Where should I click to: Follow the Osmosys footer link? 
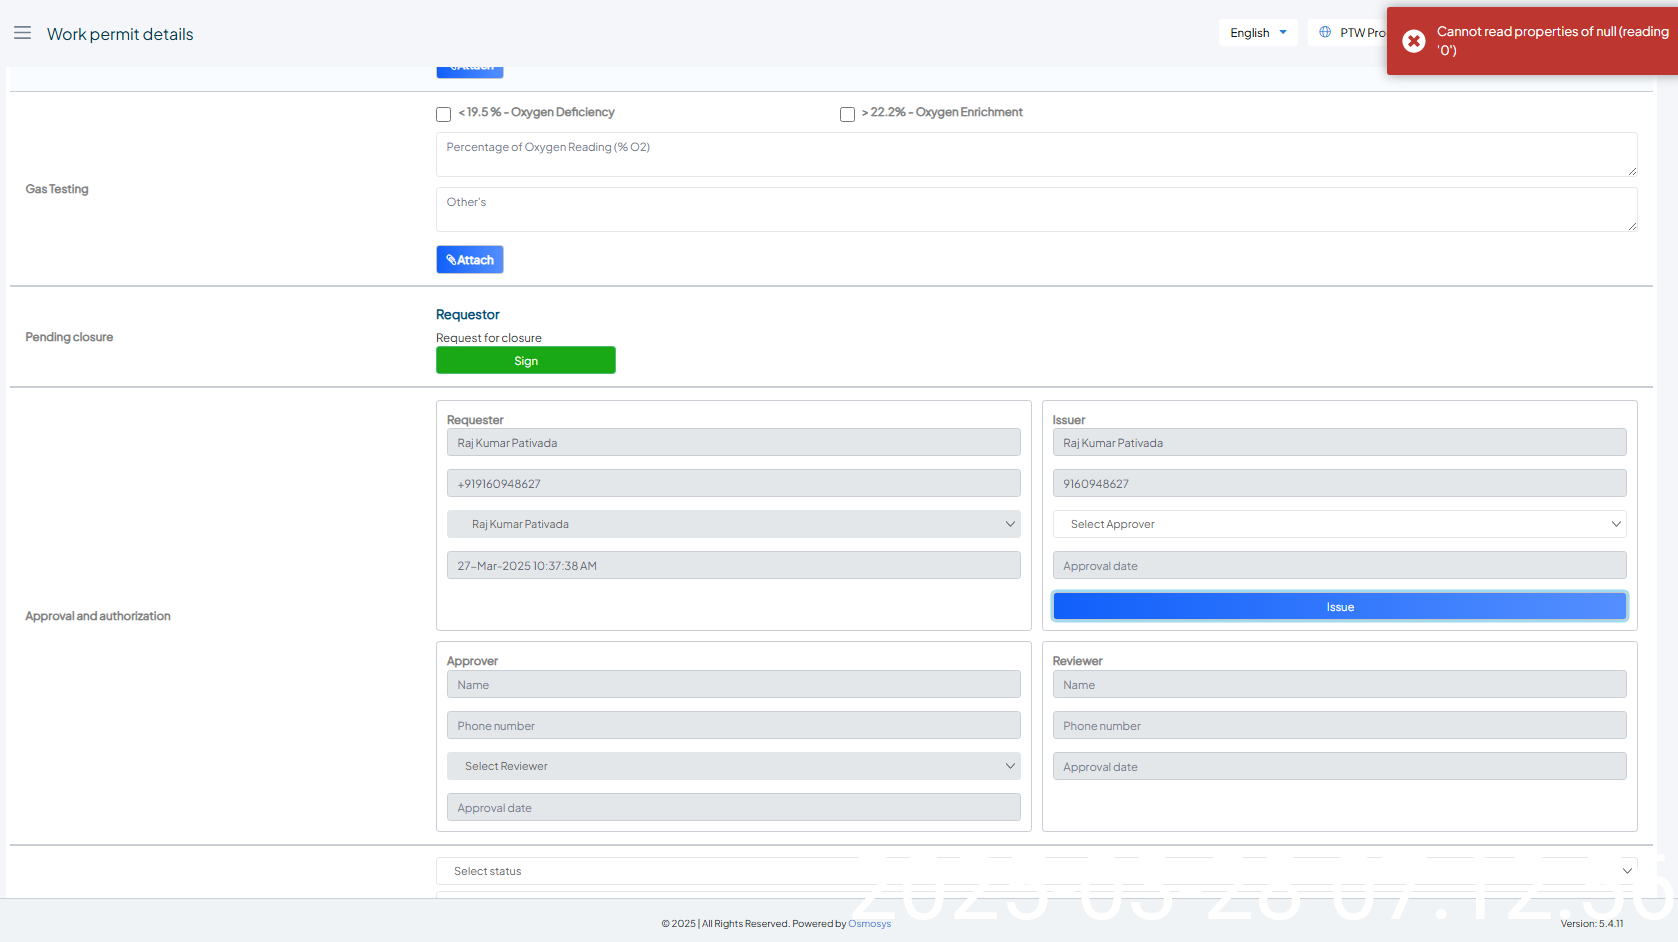point(869,924)
